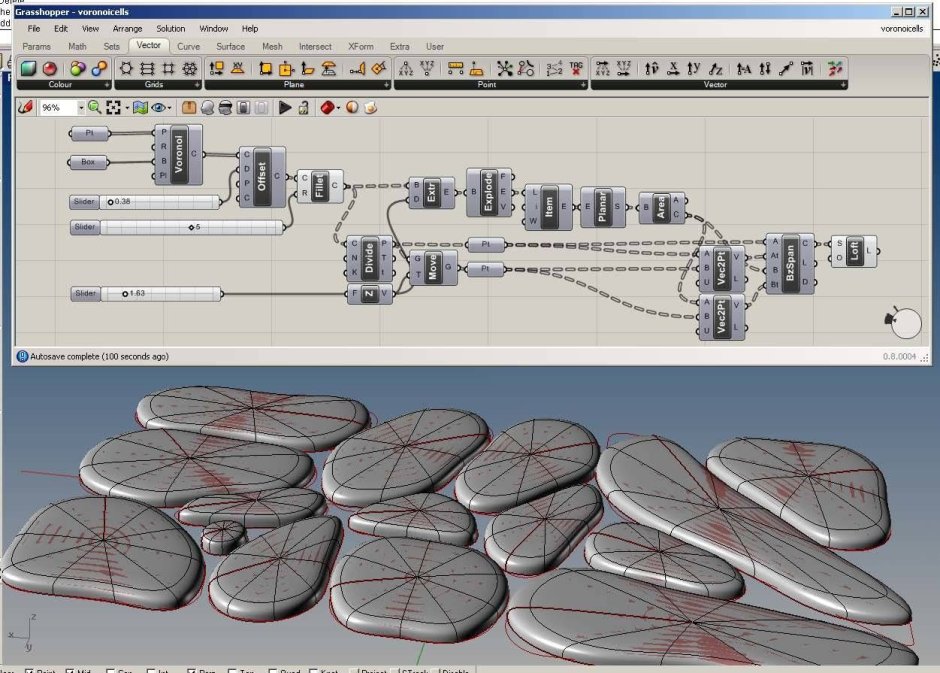Click the sketch pencil icon on canvas toolbar
The height and width of the screenshot is (673, 940).
[x=25, y=108]
